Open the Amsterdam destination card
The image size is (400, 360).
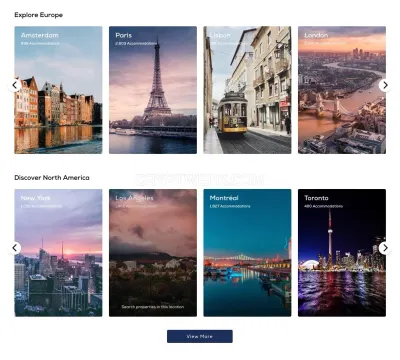point(58,90)
